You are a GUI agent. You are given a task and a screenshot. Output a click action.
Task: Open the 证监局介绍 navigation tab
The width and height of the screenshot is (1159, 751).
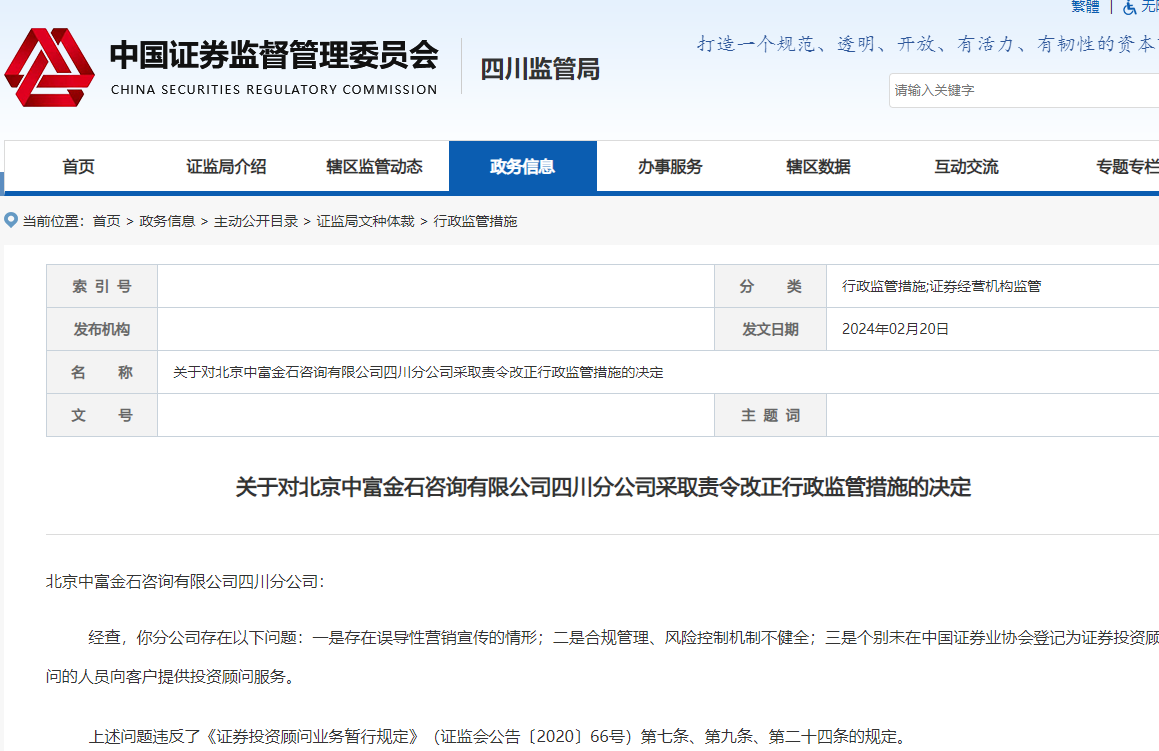coord(226,167)
